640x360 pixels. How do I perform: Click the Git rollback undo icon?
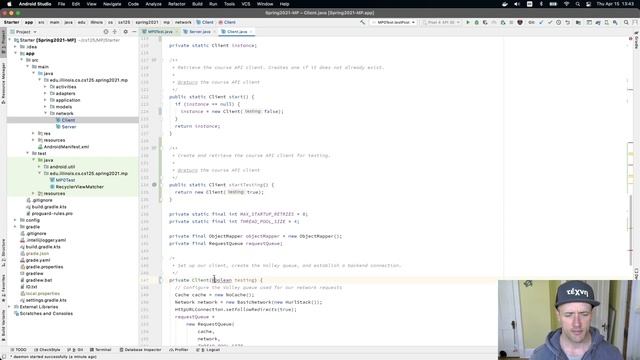point(567,22)
